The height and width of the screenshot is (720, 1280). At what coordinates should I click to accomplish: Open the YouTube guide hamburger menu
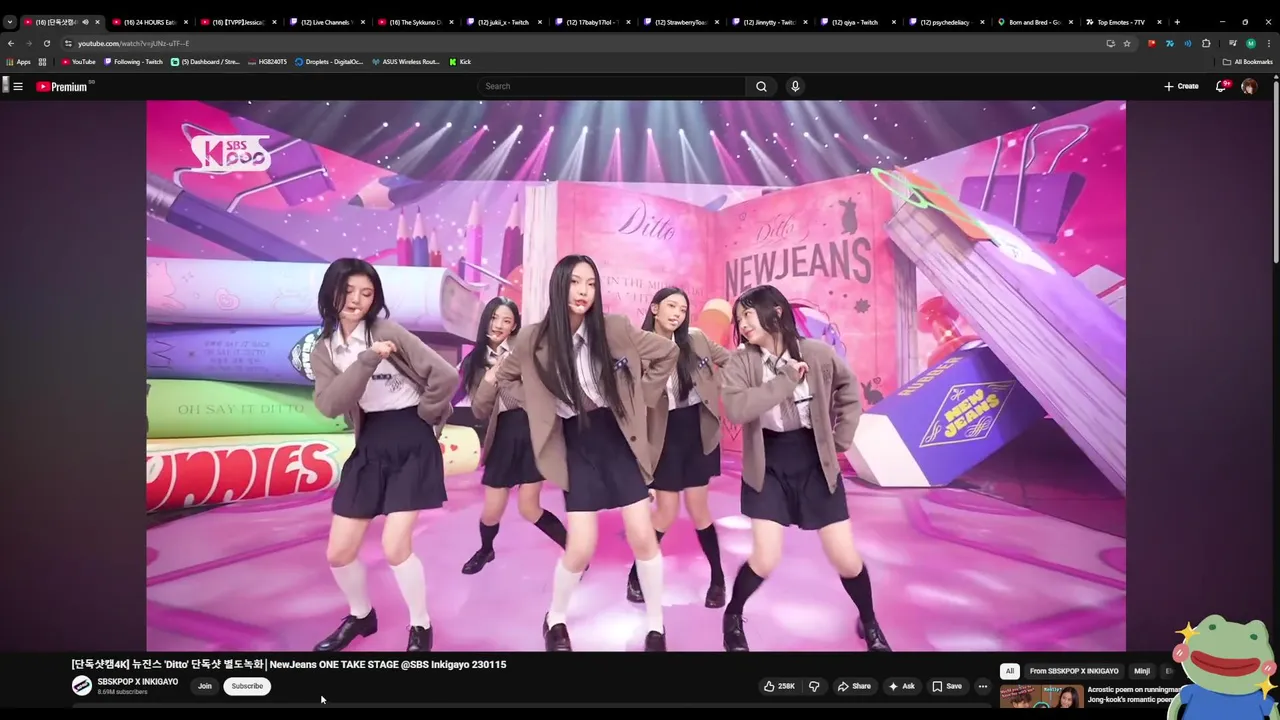[x=18, y=86]
